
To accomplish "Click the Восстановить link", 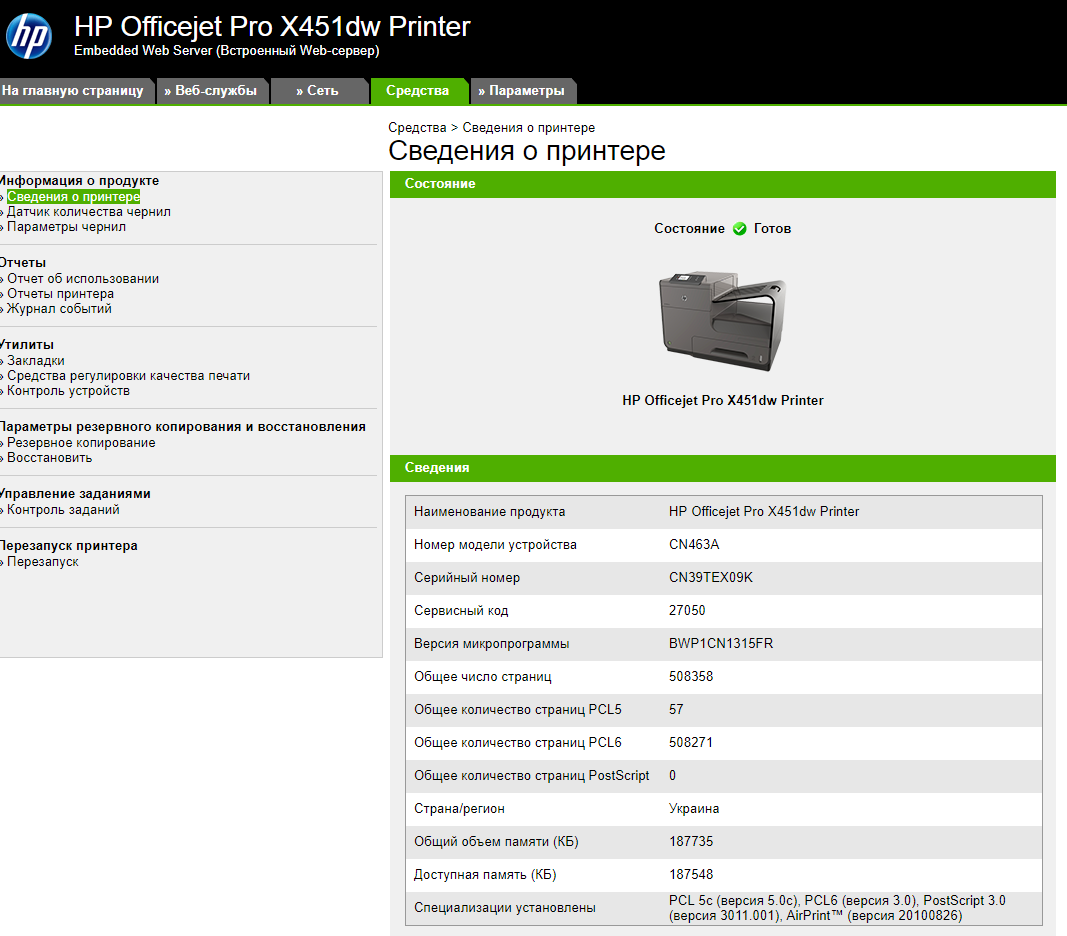I will pyautogui.click(x=49, y=457).
